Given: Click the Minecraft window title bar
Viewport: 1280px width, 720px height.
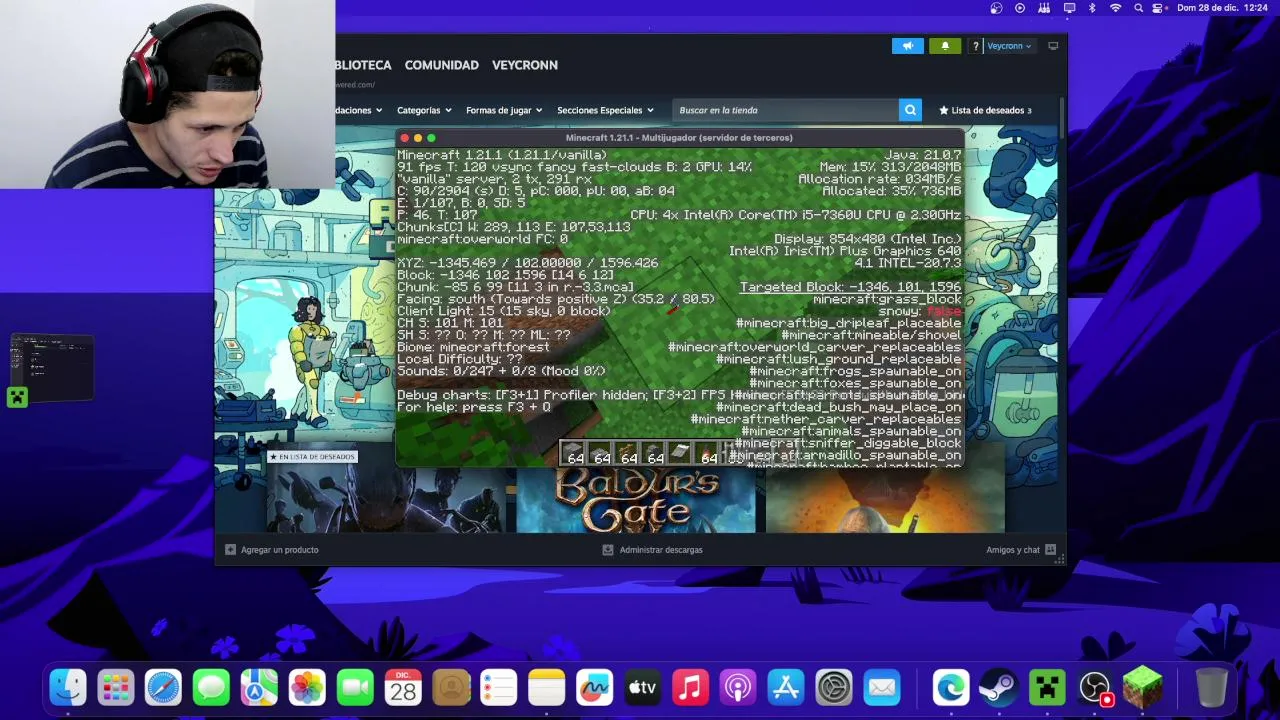Looking at the screenshot, I should [x=680, y=137].
